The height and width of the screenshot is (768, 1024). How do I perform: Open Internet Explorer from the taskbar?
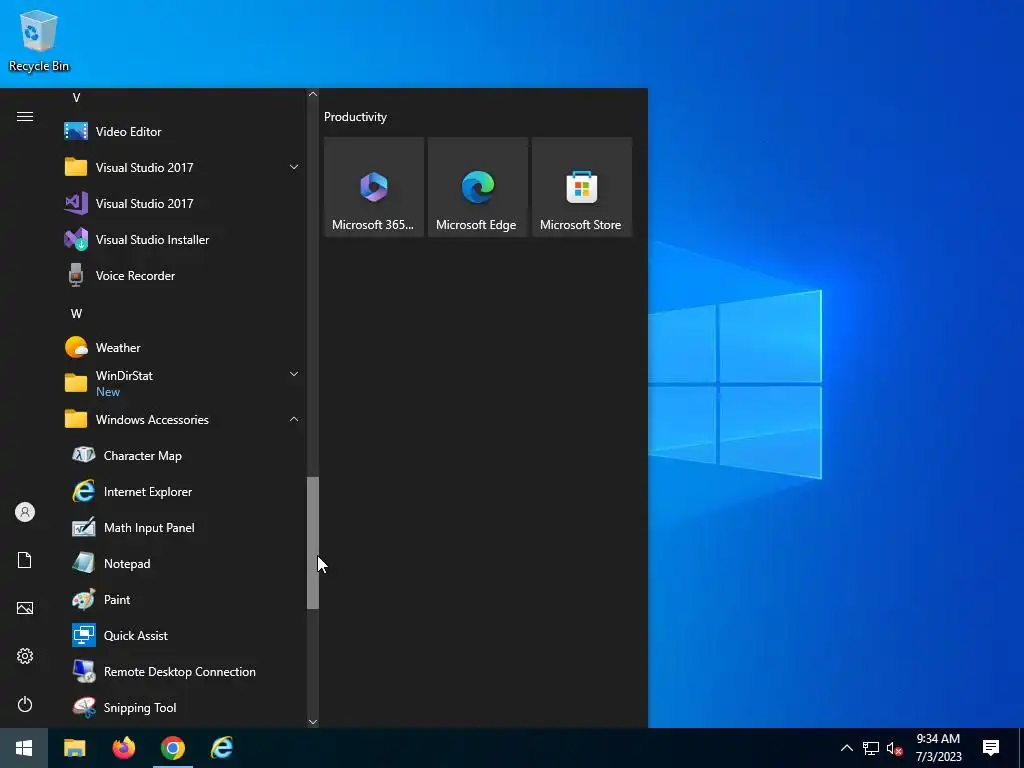click(x=222, y=748)
